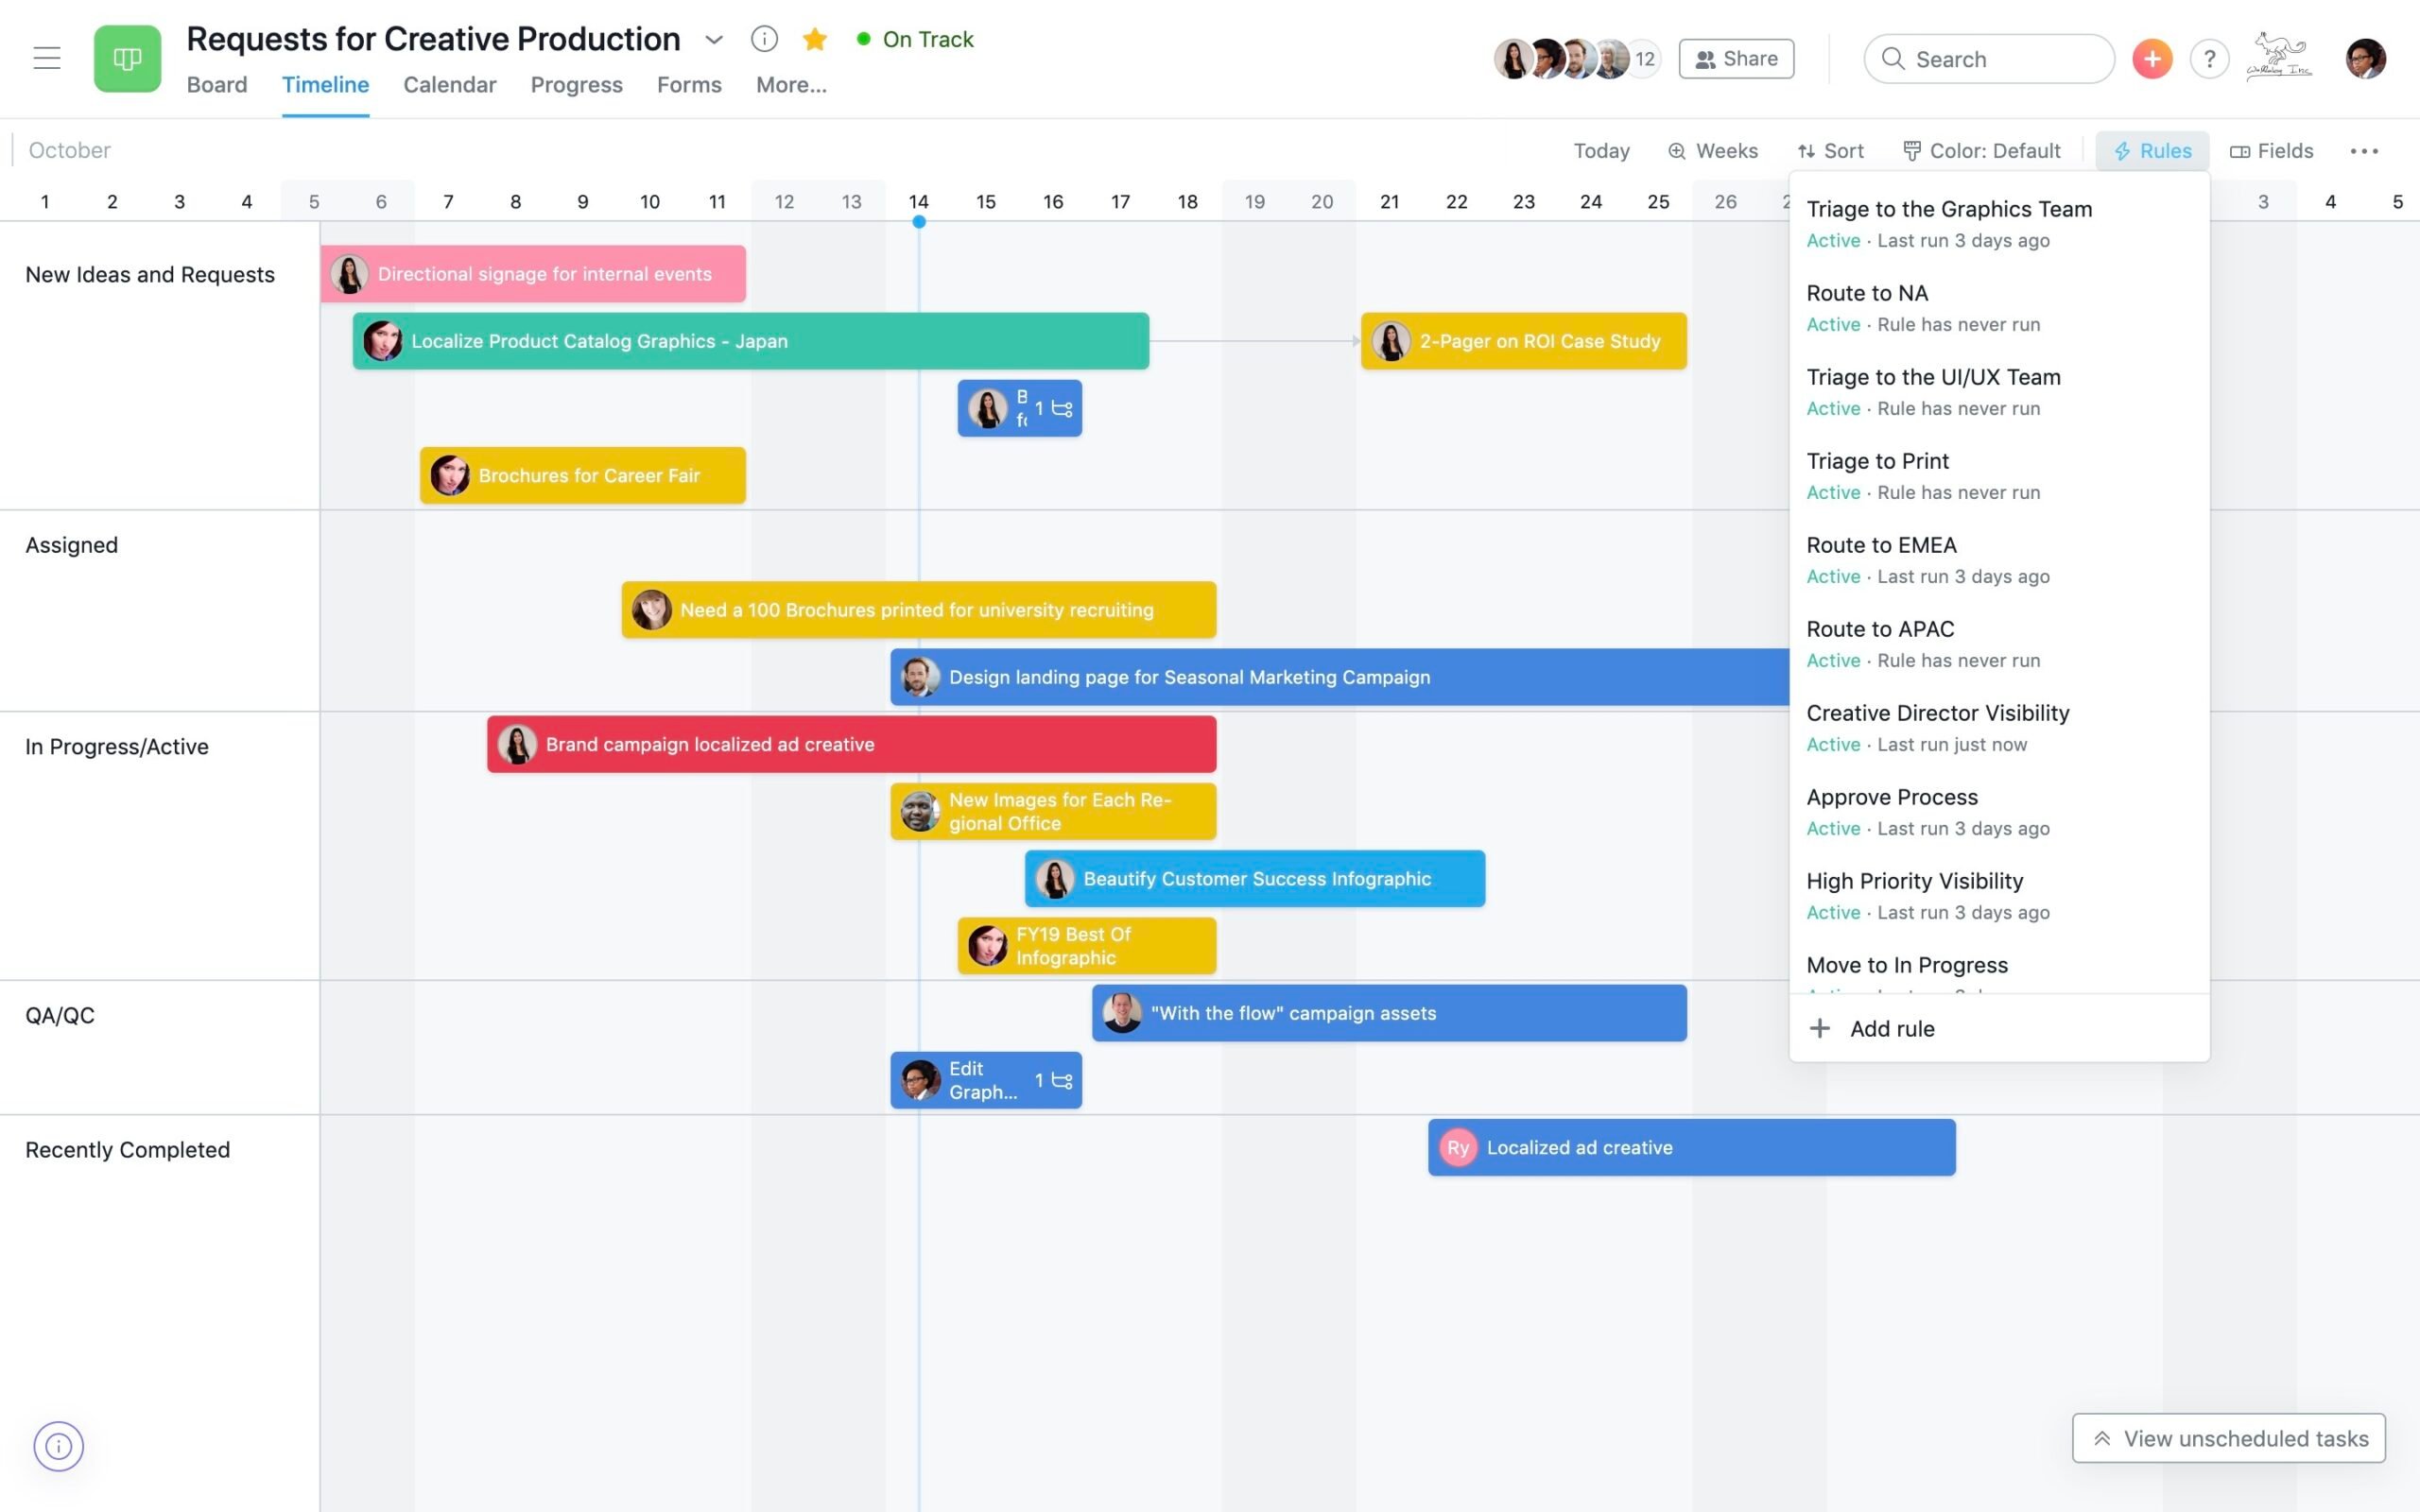Open the Color Default dropdown
This screenshot has width=2420, height=1512.
[x=1986, y=151]
